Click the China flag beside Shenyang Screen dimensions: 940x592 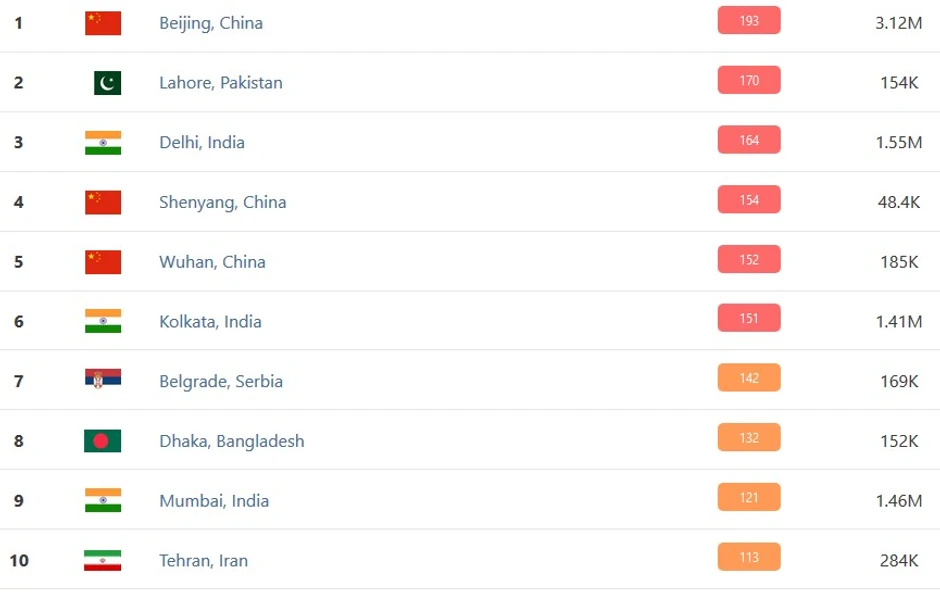[x=103, y=202]
